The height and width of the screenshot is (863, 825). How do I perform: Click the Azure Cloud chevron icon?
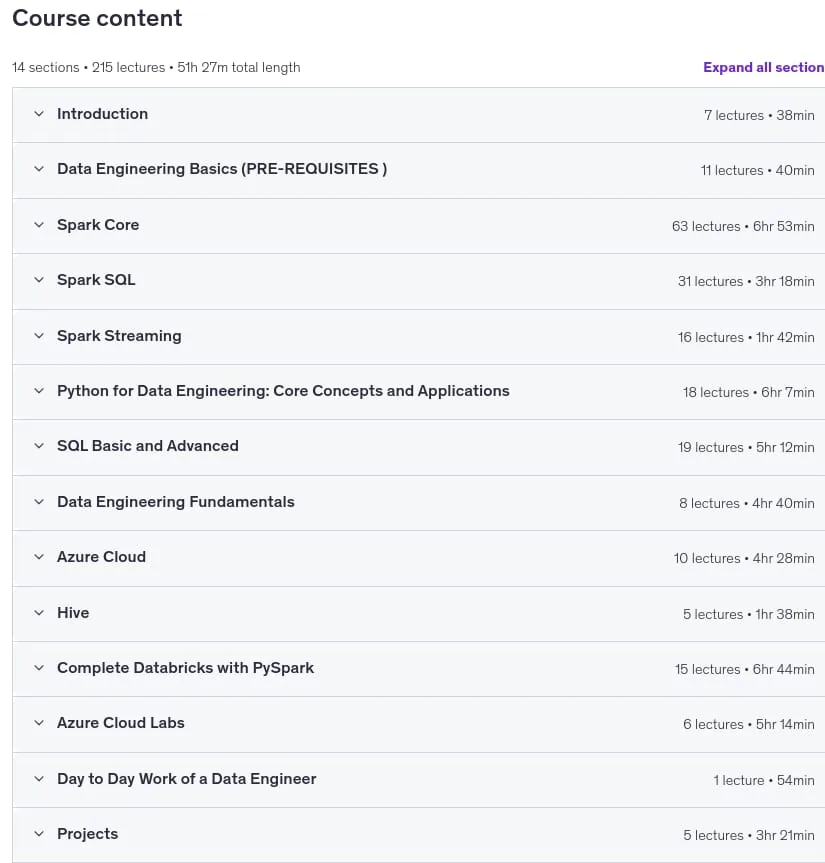(39, 557)
